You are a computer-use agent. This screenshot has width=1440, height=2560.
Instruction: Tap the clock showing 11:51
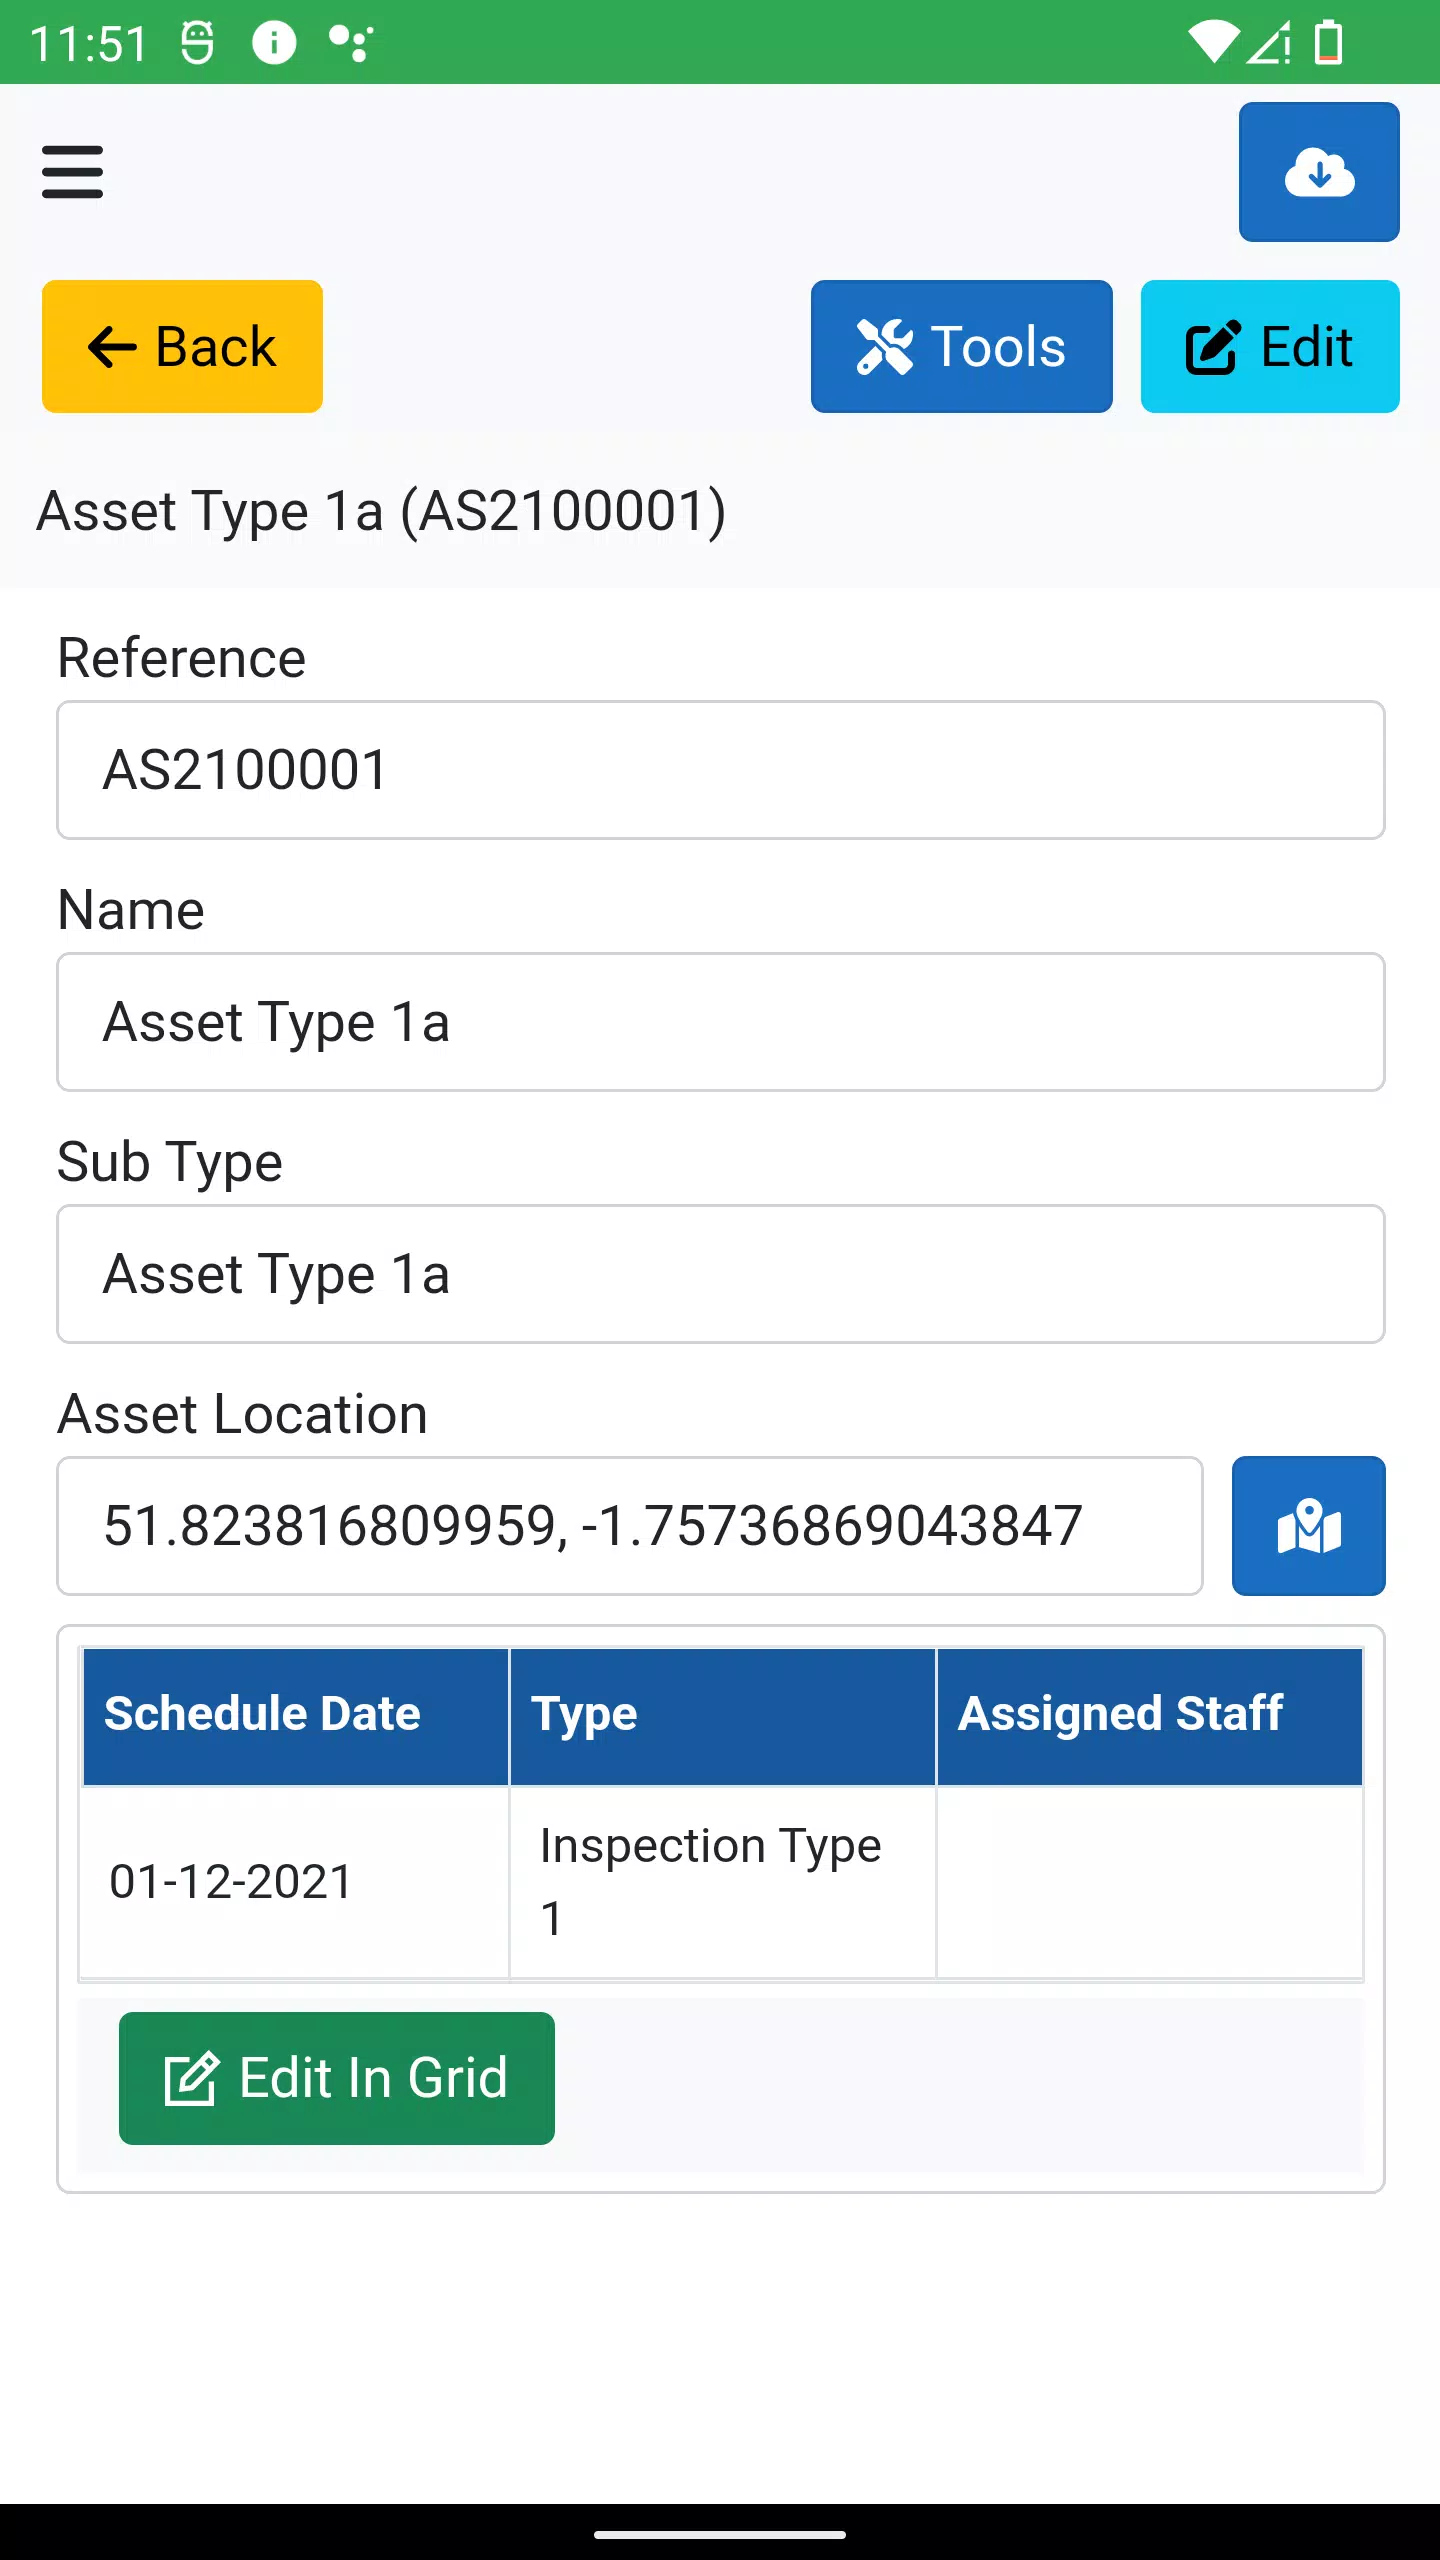click(x=89, y=44)
